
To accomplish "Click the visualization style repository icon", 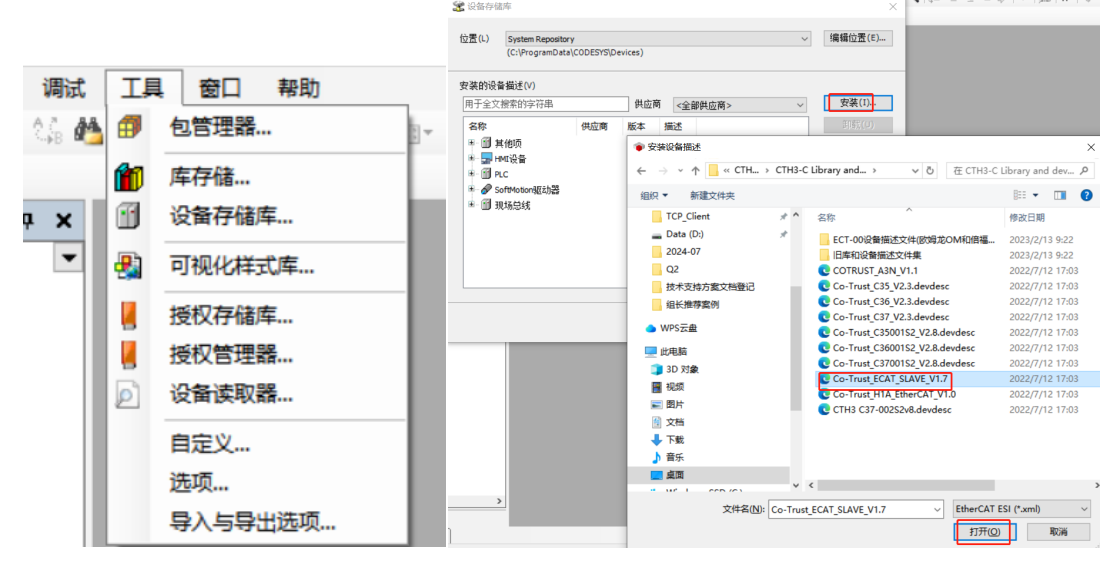I will tap(128, 266).
